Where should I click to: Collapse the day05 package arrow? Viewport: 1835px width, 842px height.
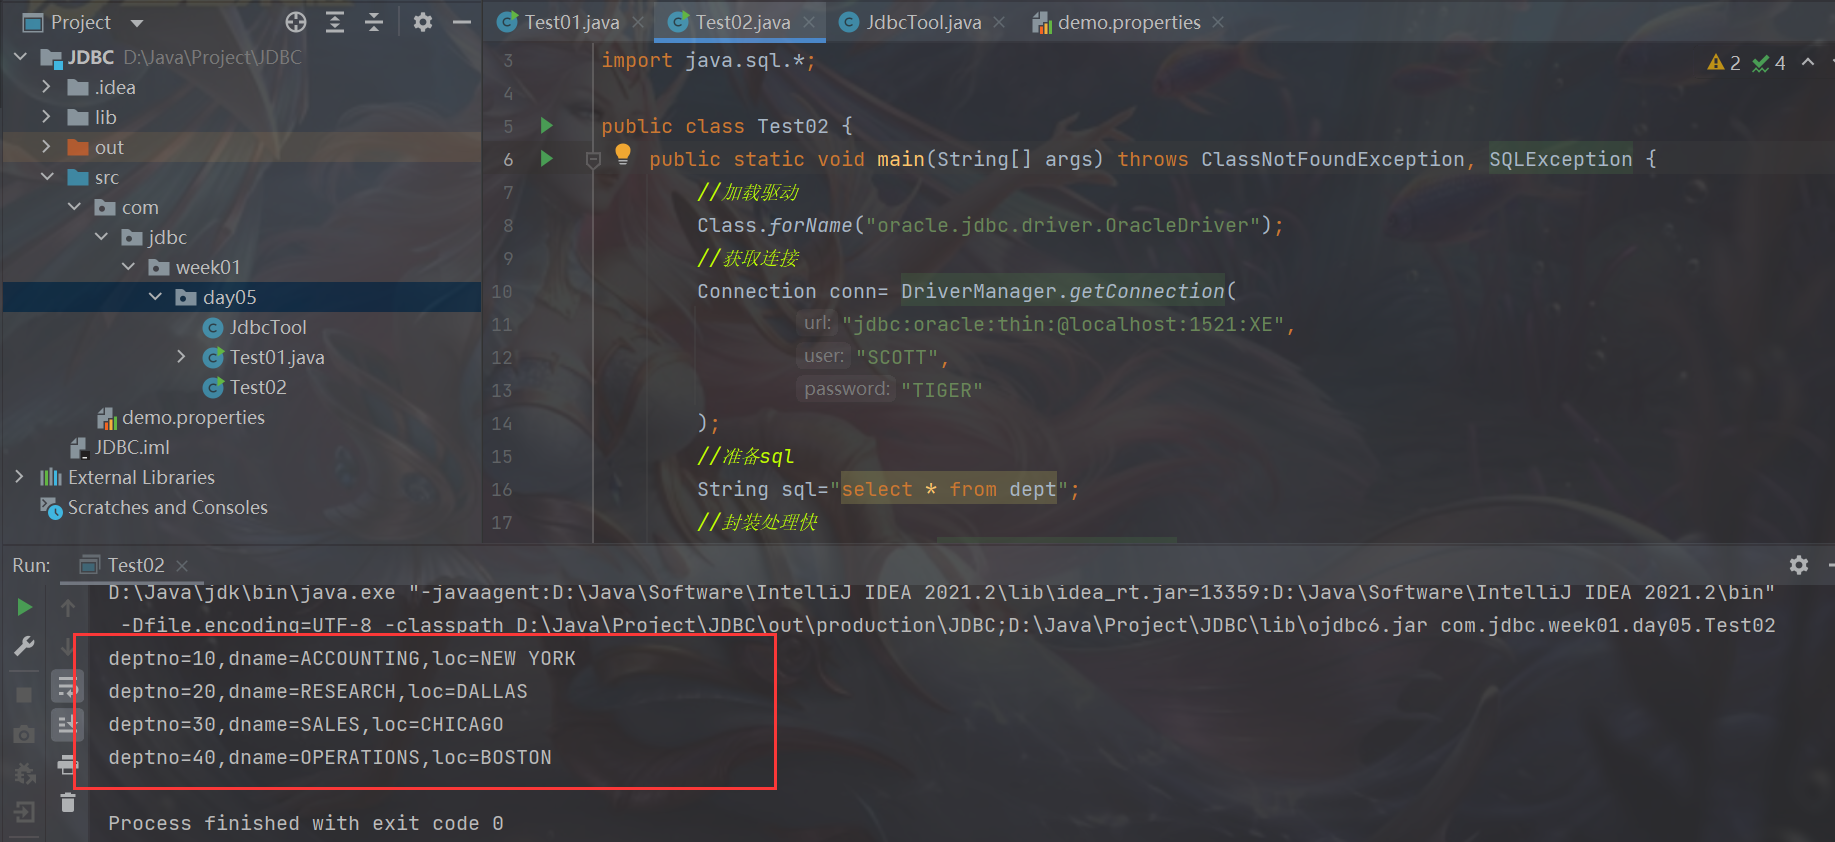tap(155, 297)
